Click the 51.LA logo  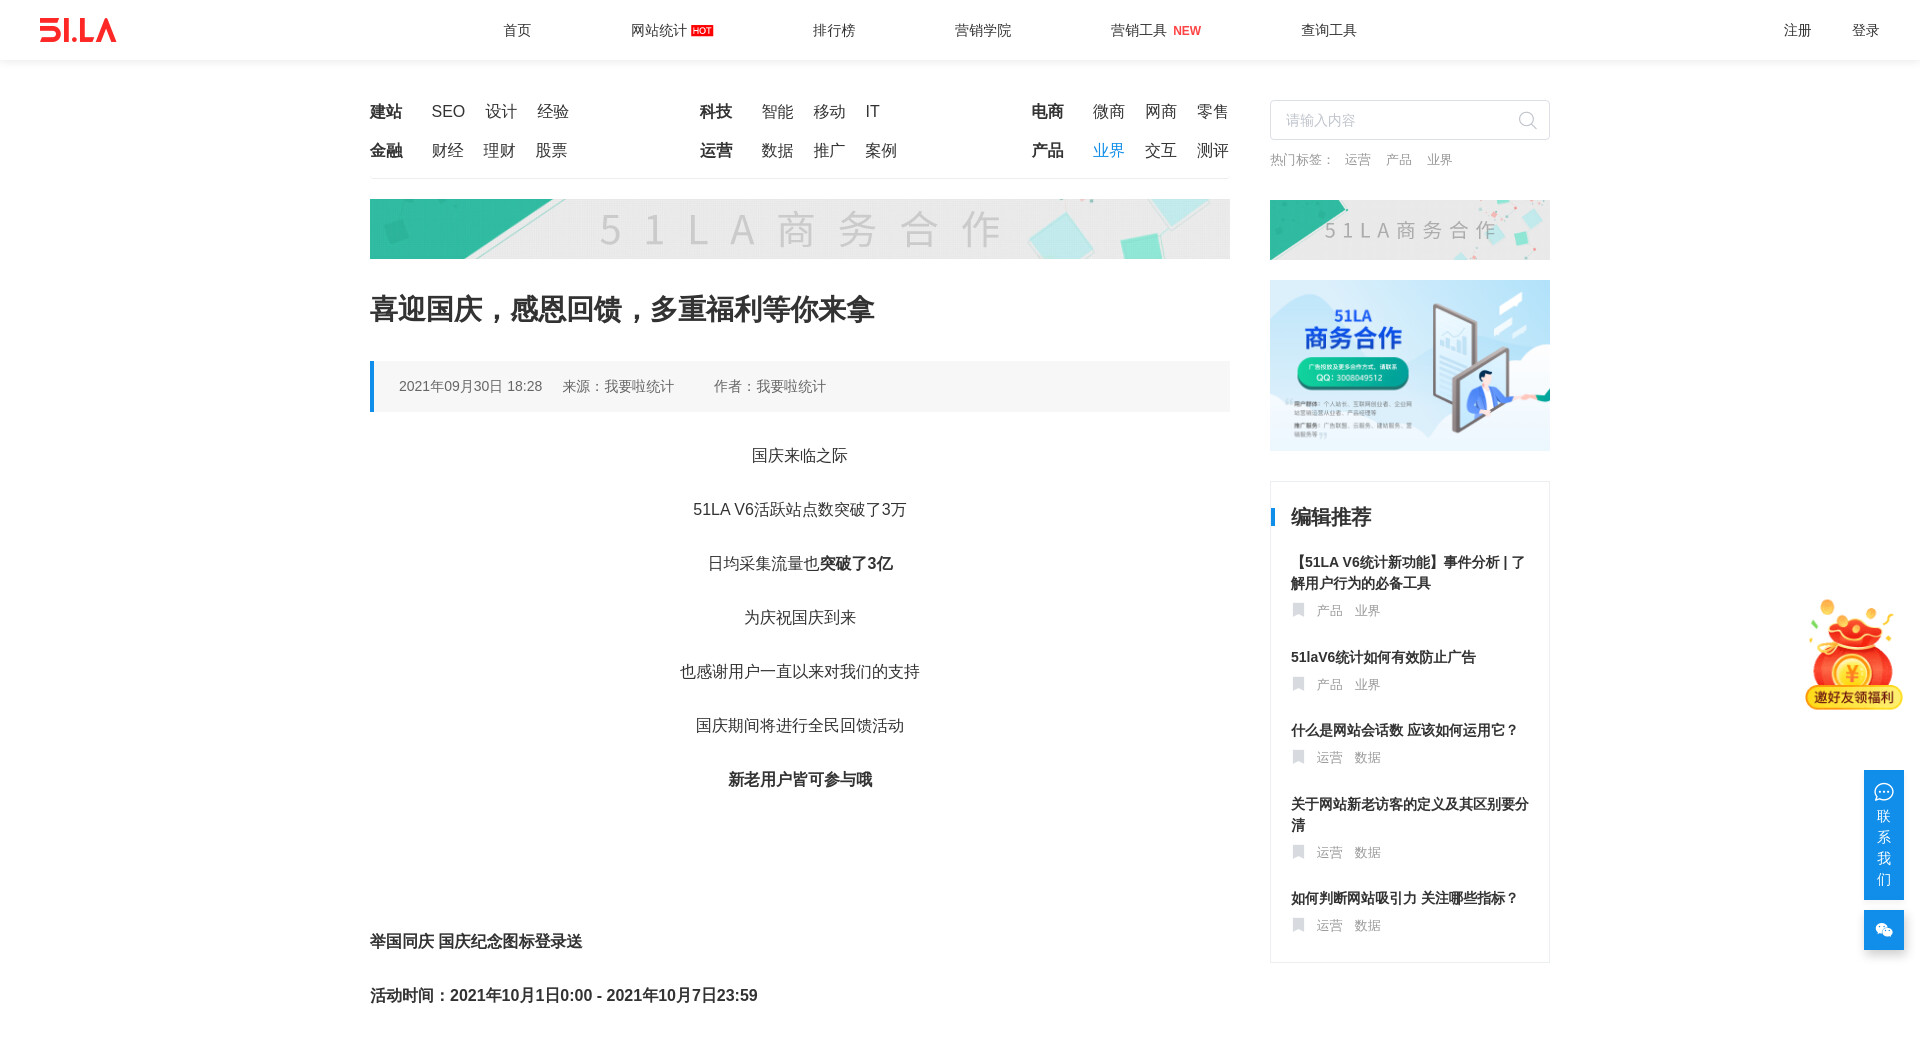78,30
